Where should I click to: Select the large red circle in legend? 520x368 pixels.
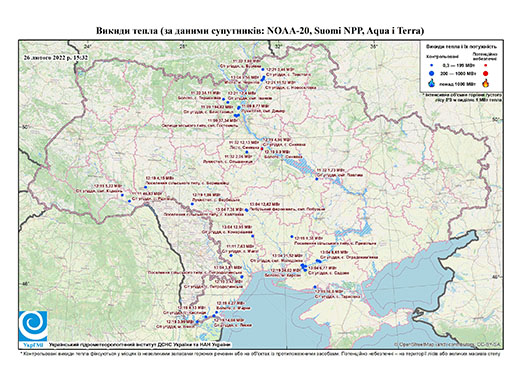(x=485, y=74)
